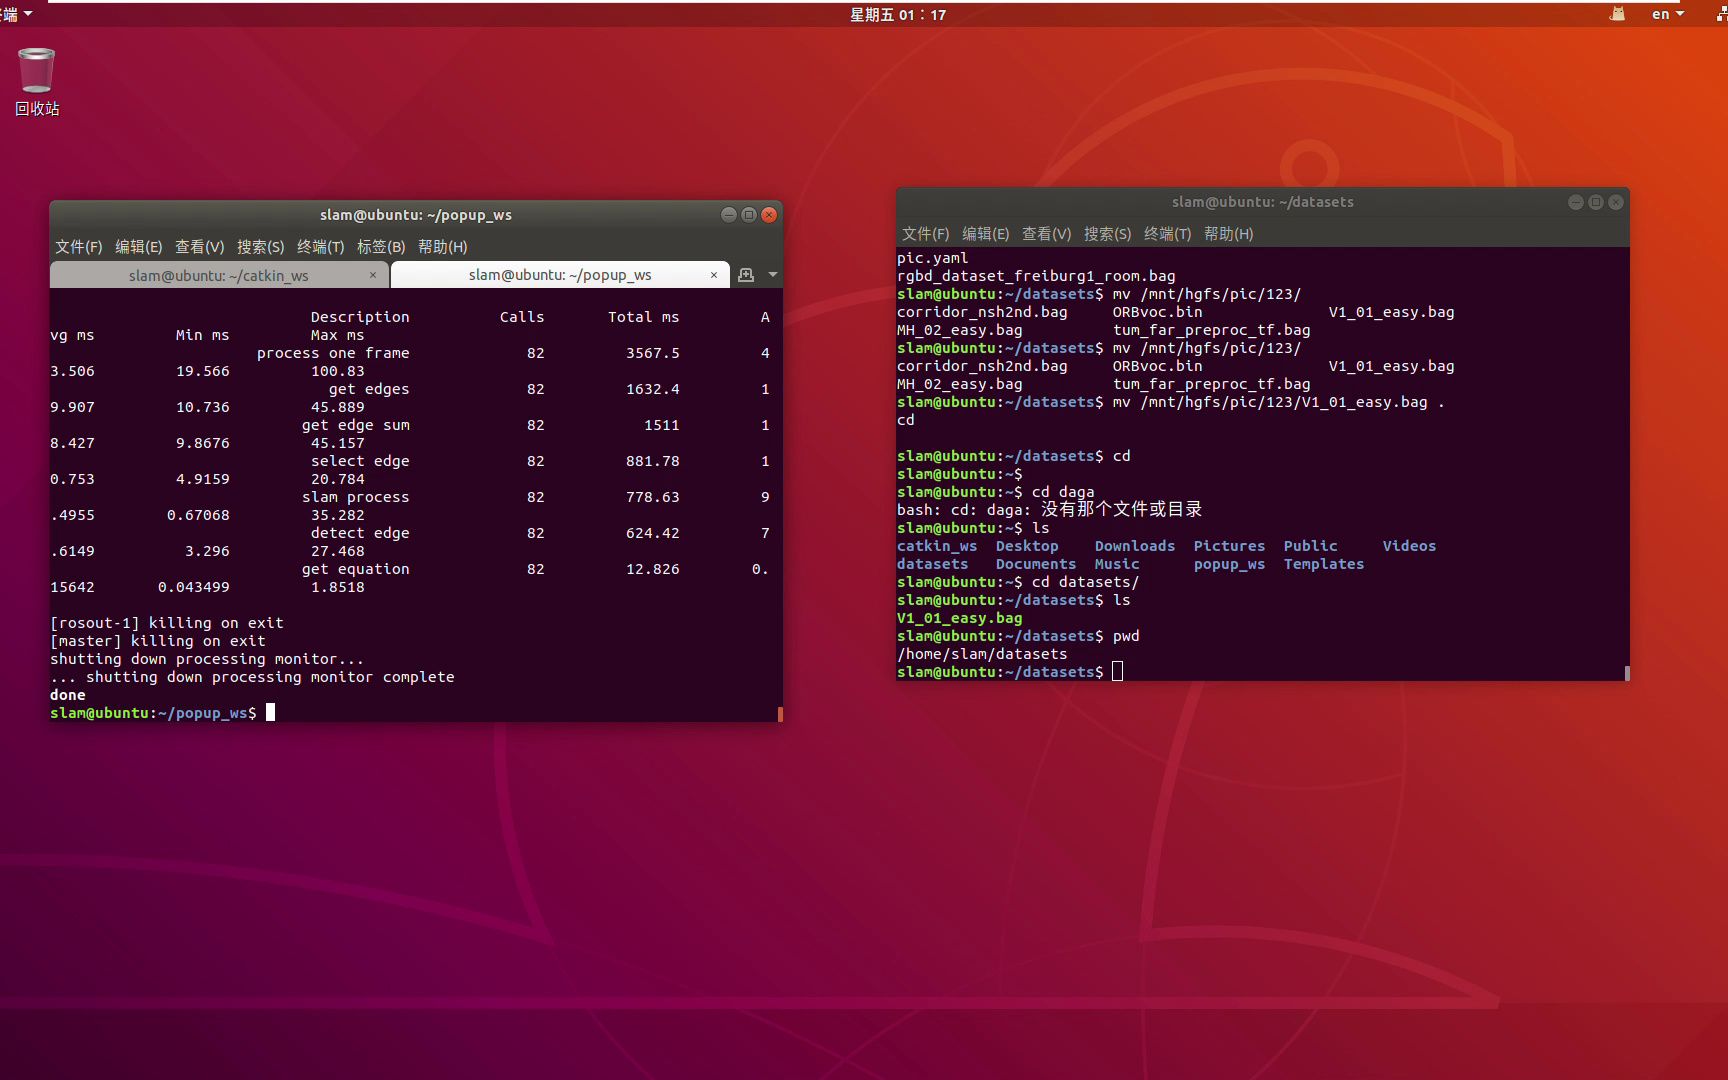Maximize the datasets terminal window
This screenshot has width=1728, height=1080.
tap(1596, 202)
